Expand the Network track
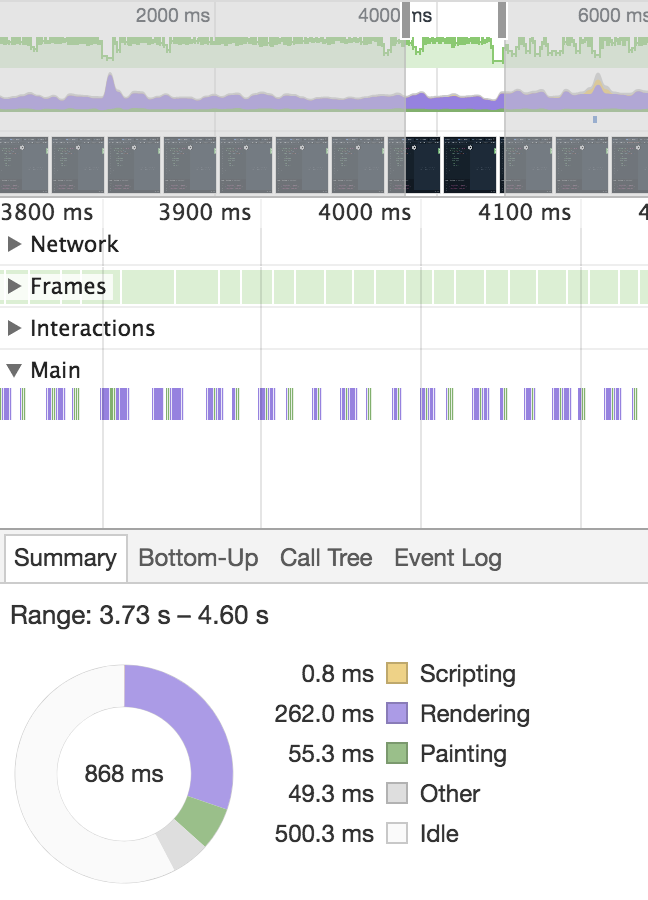The height and width of the screenshot is (900, 648). point(13,244)
